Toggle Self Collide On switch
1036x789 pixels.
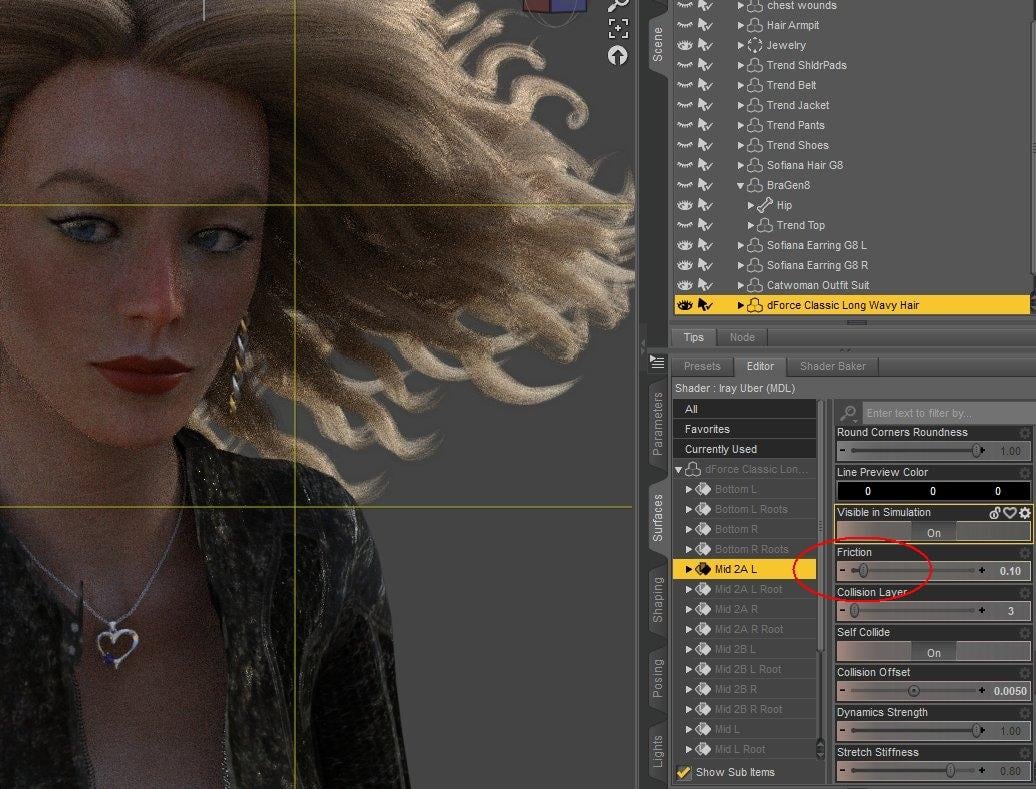(x=933, y=653)
